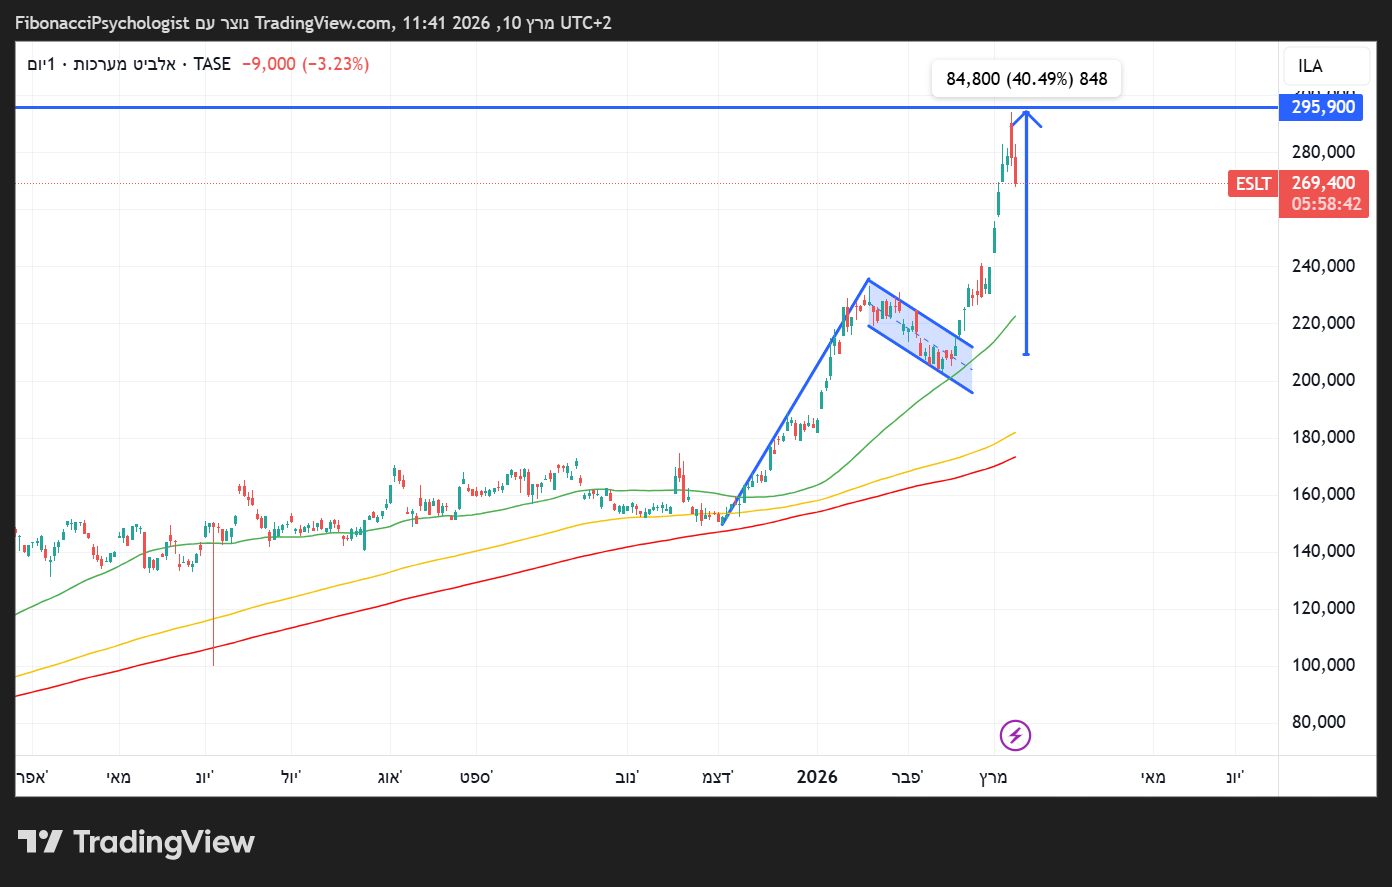Click the 100,000 price axis label

[1324, 665]
